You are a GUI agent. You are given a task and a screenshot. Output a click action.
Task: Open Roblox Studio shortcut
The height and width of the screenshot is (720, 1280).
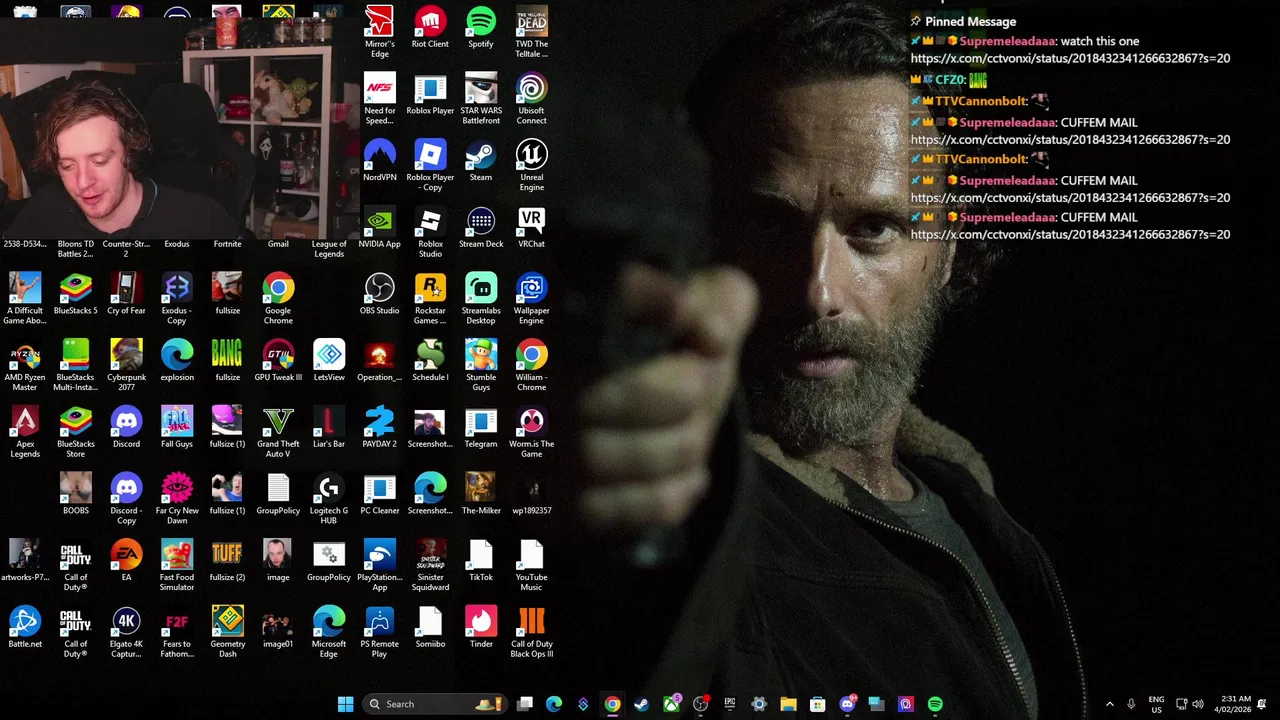[x=430, y=232]
